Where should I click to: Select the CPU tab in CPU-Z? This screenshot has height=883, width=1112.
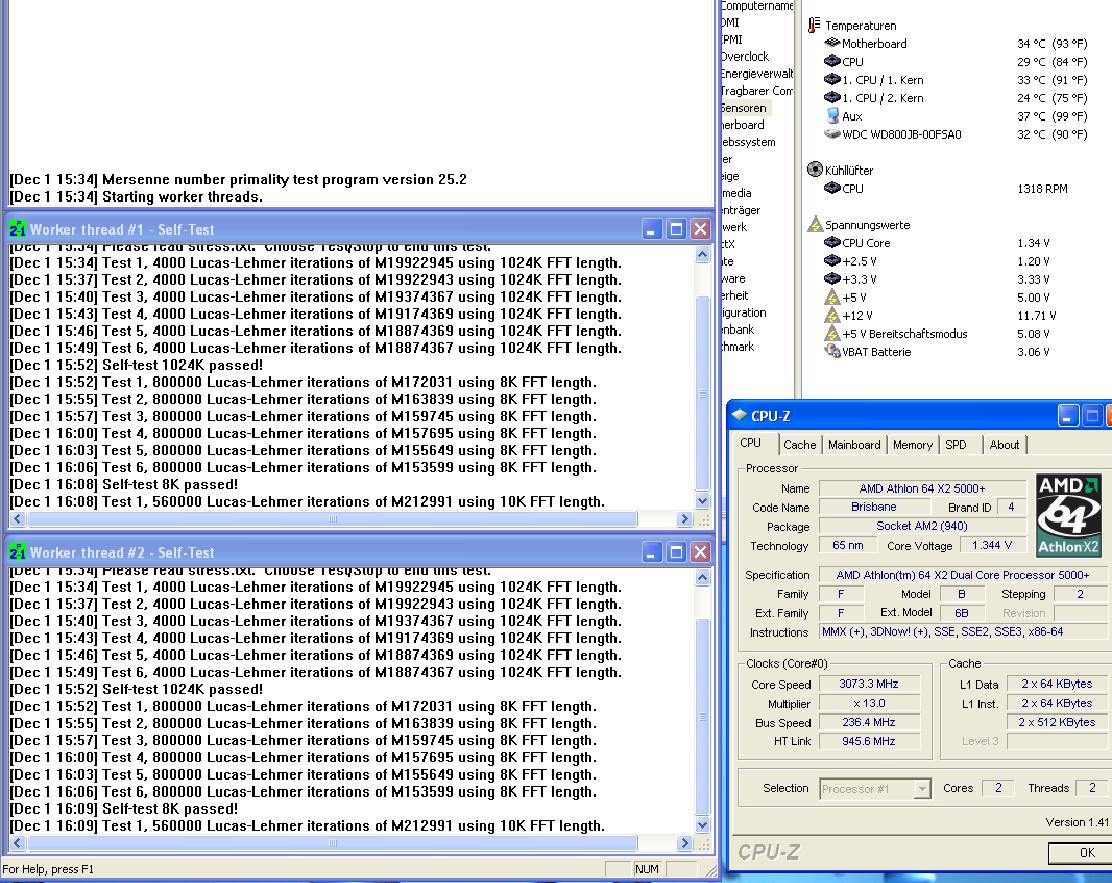(752, 443)
